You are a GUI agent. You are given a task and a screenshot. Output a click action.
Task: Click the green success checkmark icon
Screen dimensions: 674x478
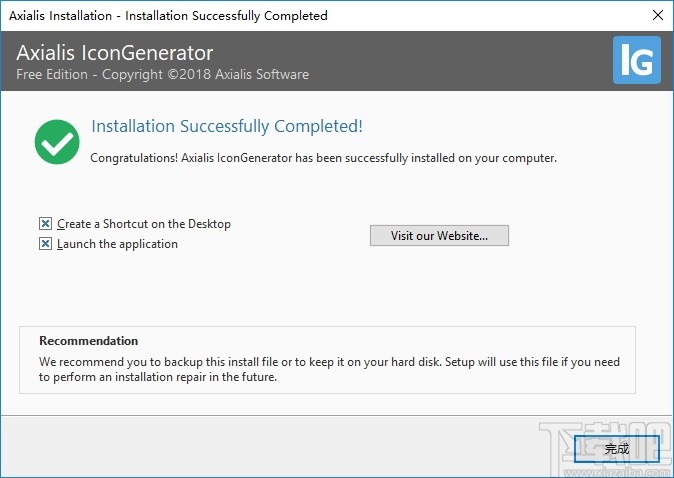click(57, 142)
